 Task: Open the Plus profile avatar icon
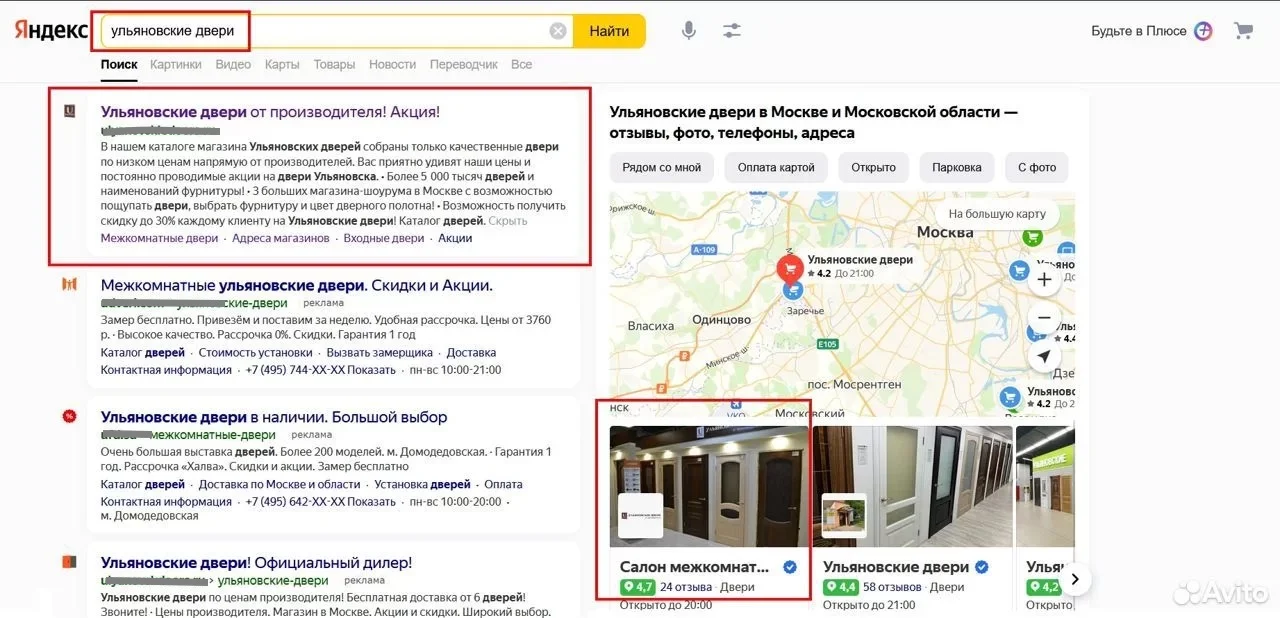(1204, 31)
